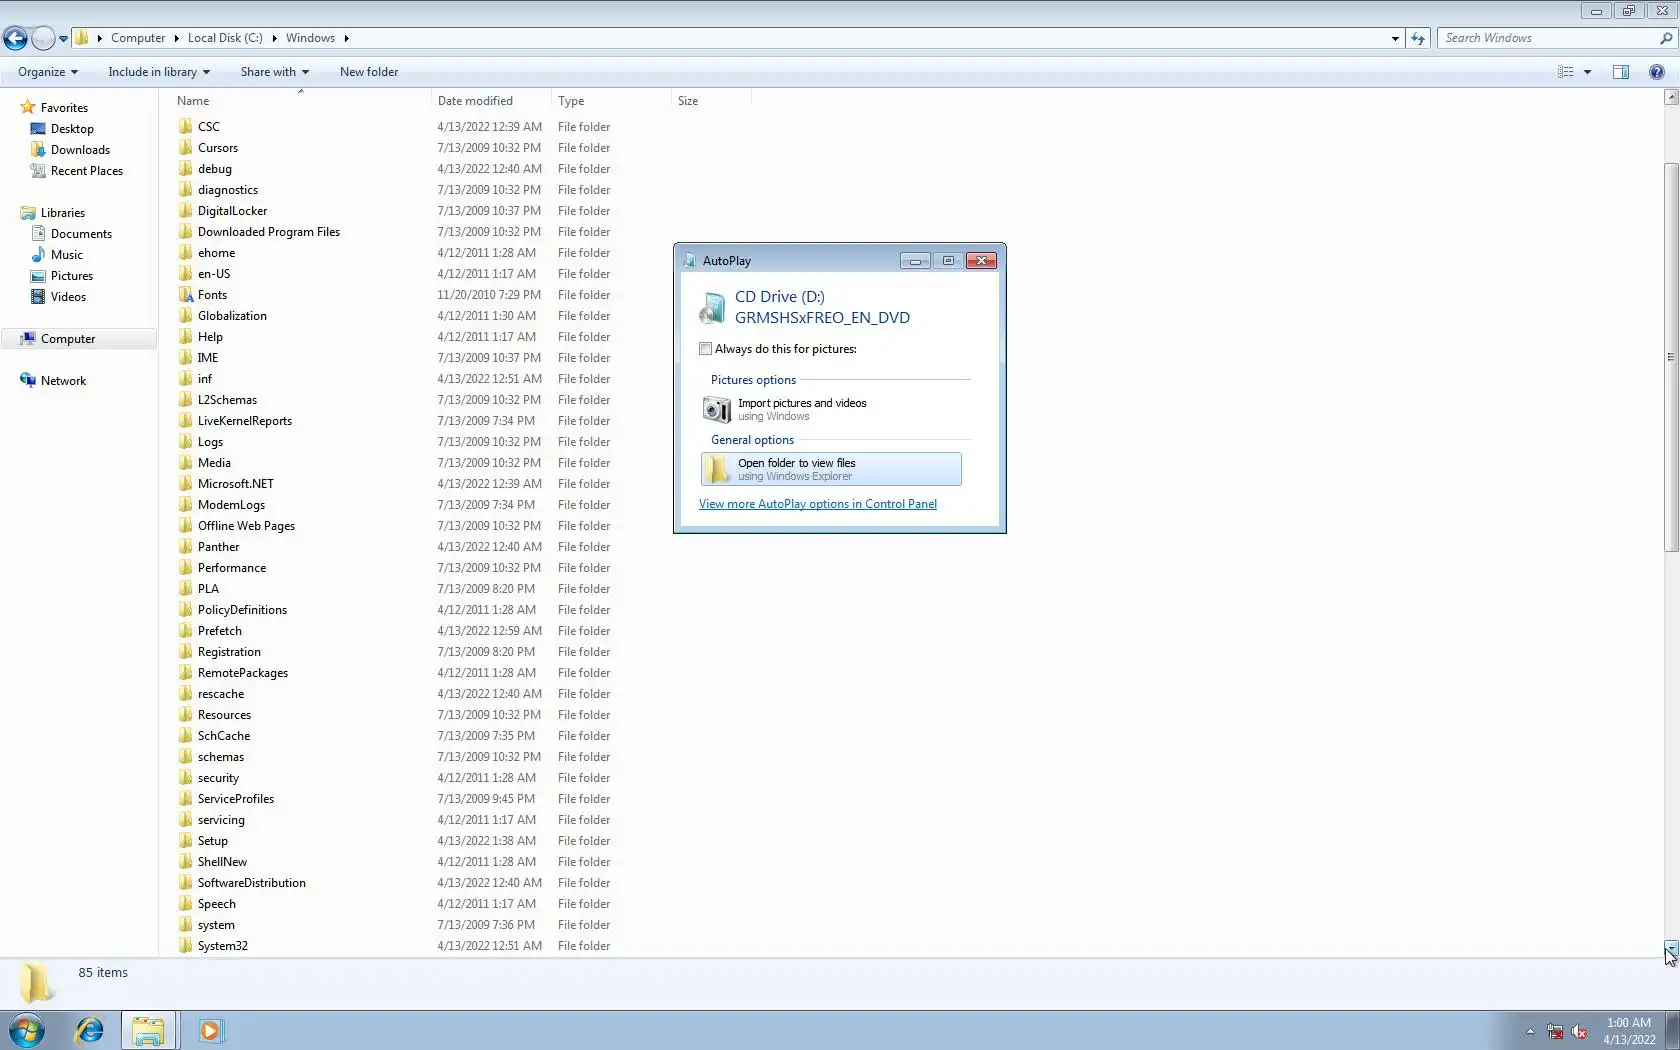Show hidden tray icons arrow

tap(1530, 1032)
